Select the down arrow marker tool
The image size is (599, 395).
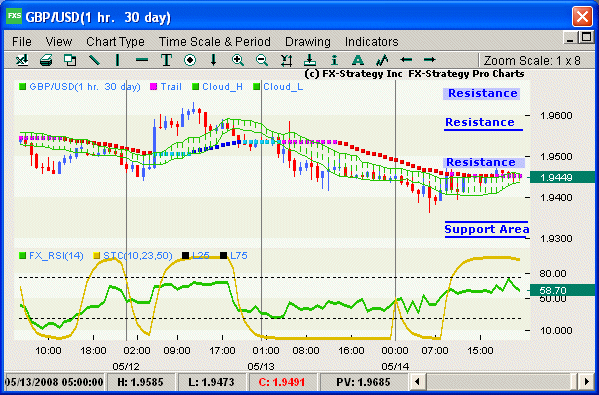[214, 60]
